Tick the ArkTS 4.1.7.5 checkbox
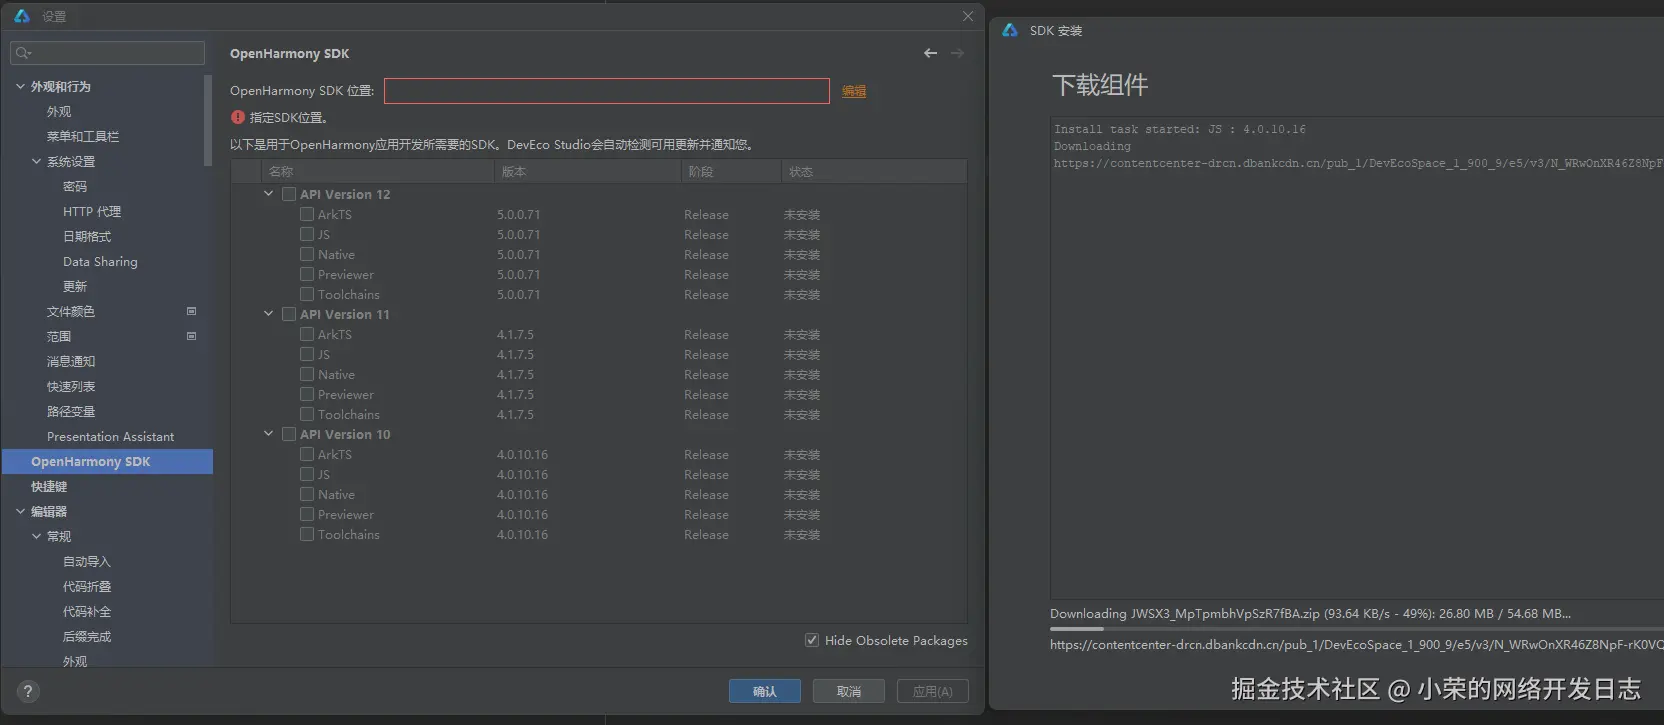The image size is (1664, 725). pos(307,334)
